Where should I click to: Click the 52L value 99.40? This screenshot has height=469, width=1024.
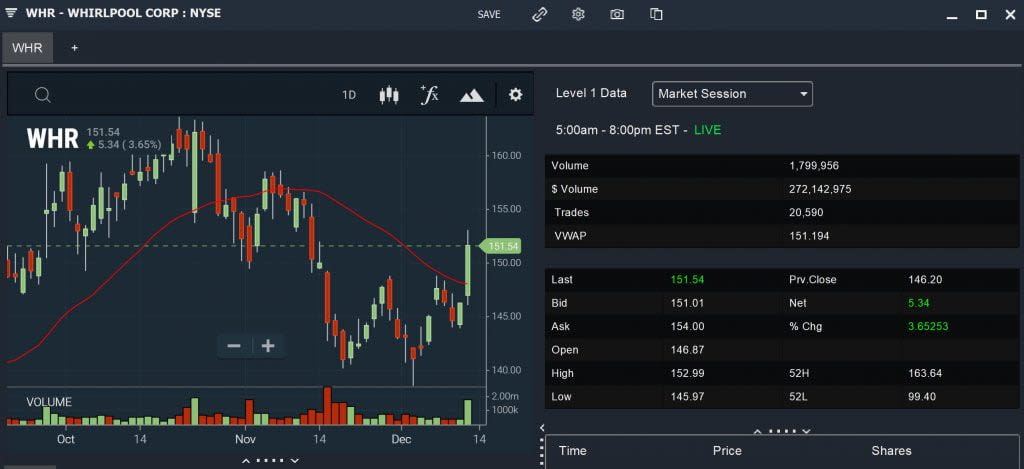point(921,397)
